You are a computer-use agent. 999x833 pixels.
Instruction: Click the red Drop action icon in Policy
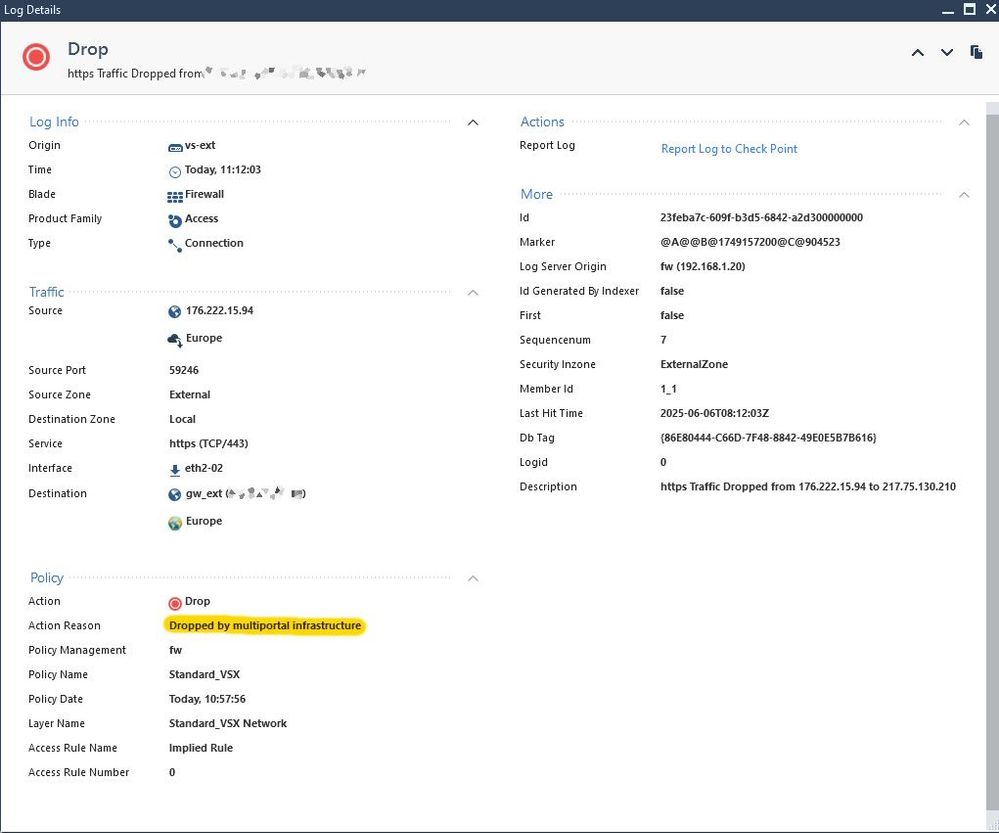(175, 603)
